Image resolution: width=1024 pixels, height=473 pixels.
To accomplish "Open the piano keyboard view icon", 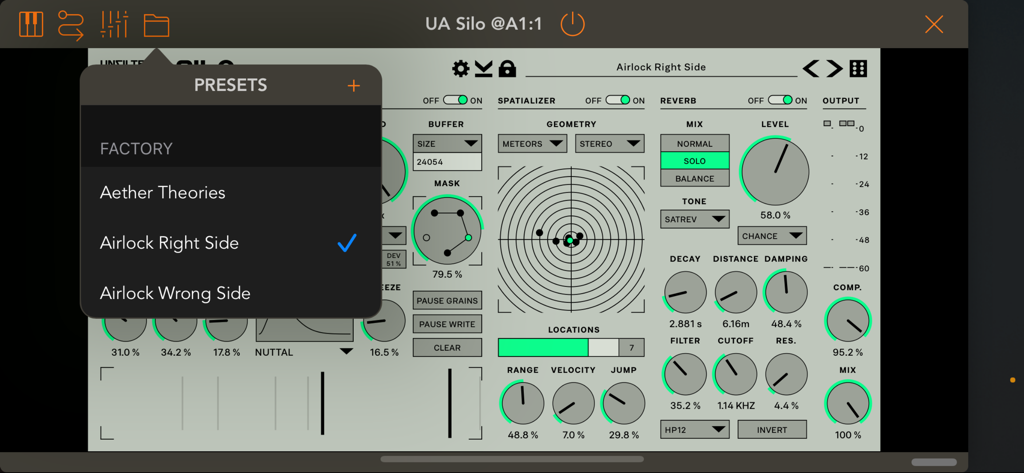I will point(31,25).
